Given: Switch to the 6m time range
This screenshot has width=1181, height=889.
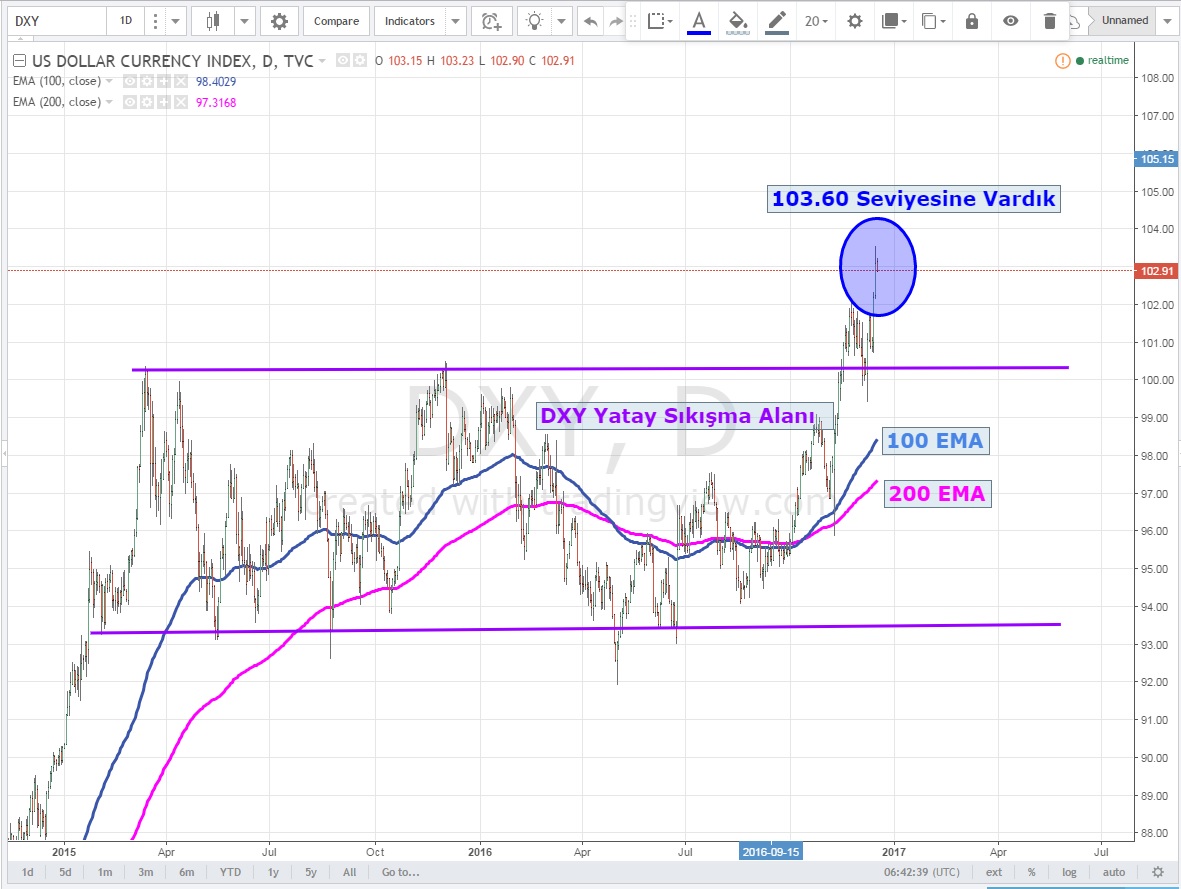Looking at the screenshot, I should (187, 872).
